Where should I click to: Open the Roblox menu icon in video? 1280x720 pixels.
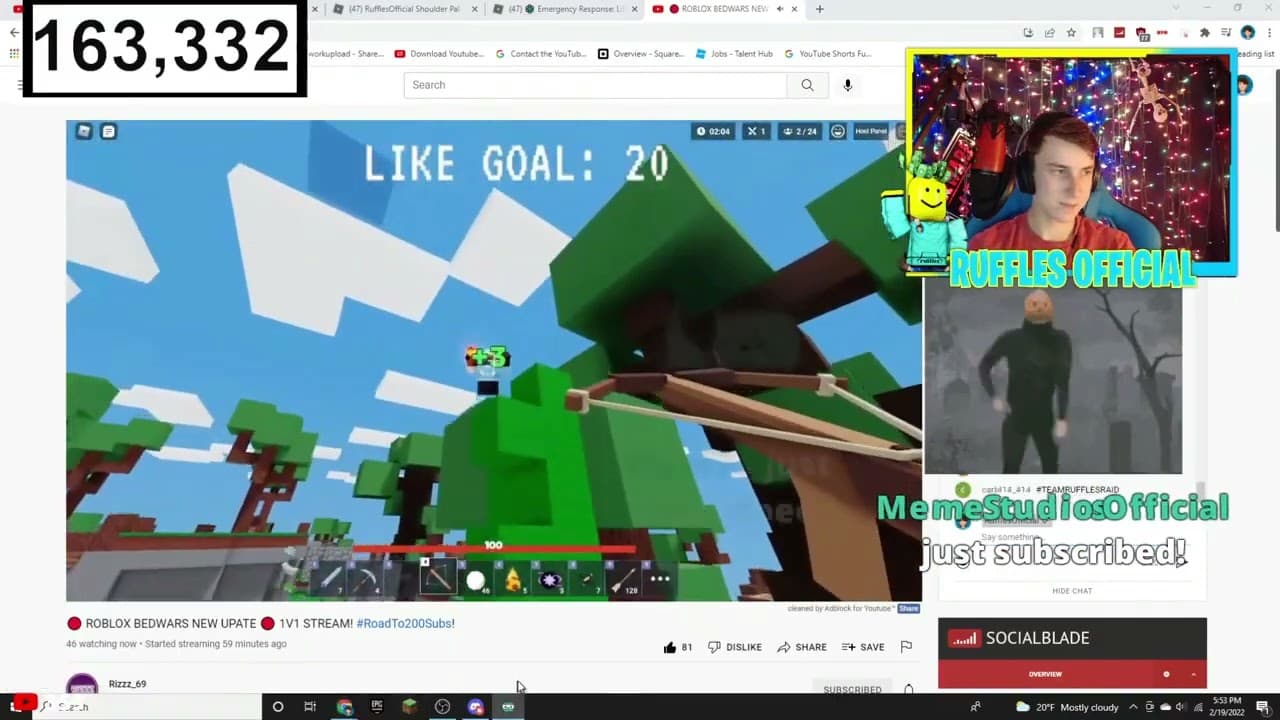[x=84, y=131]
